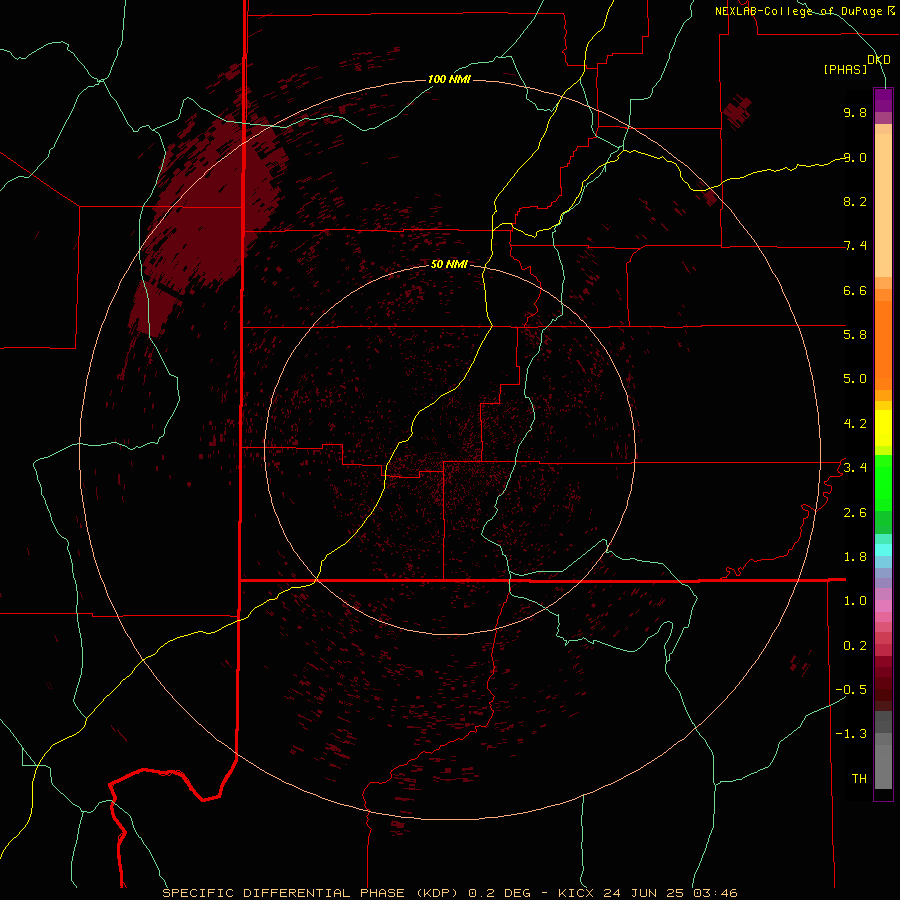Click the cyan segment of the color bar
Image resolution: width=900 pixels, height=900 pixels.
(x=883, y=549)
